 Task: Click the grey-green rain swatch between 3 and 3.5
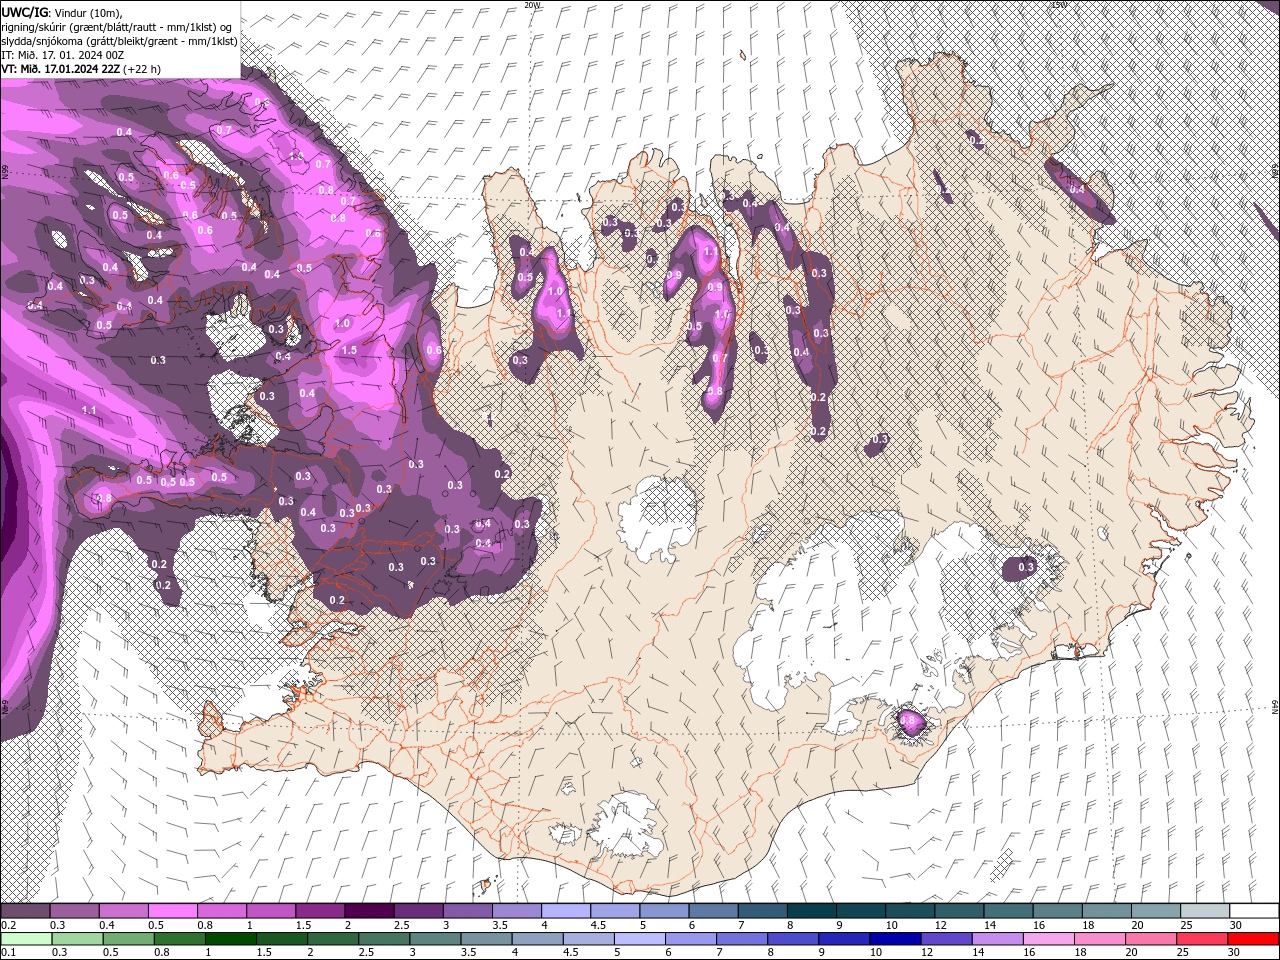pos(436,939)
